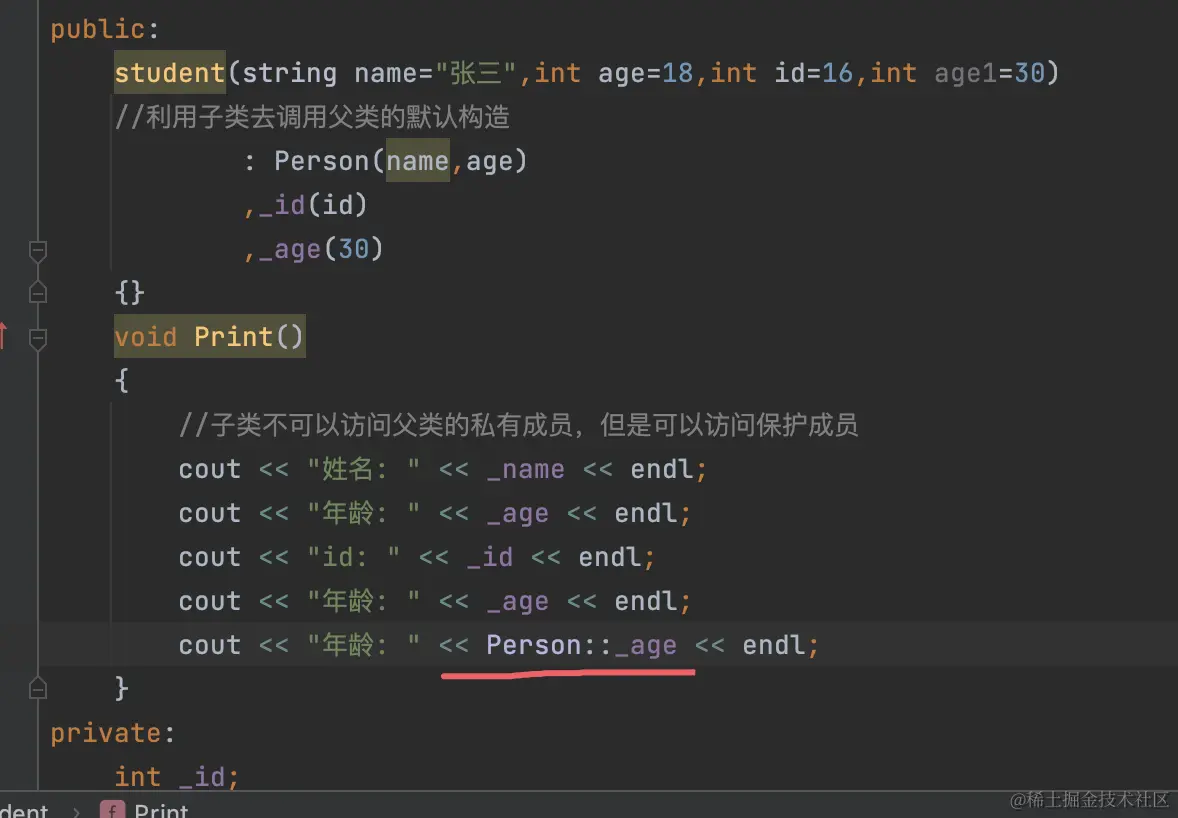Click the private: access specifier
1178x818 pixels.
113,733
